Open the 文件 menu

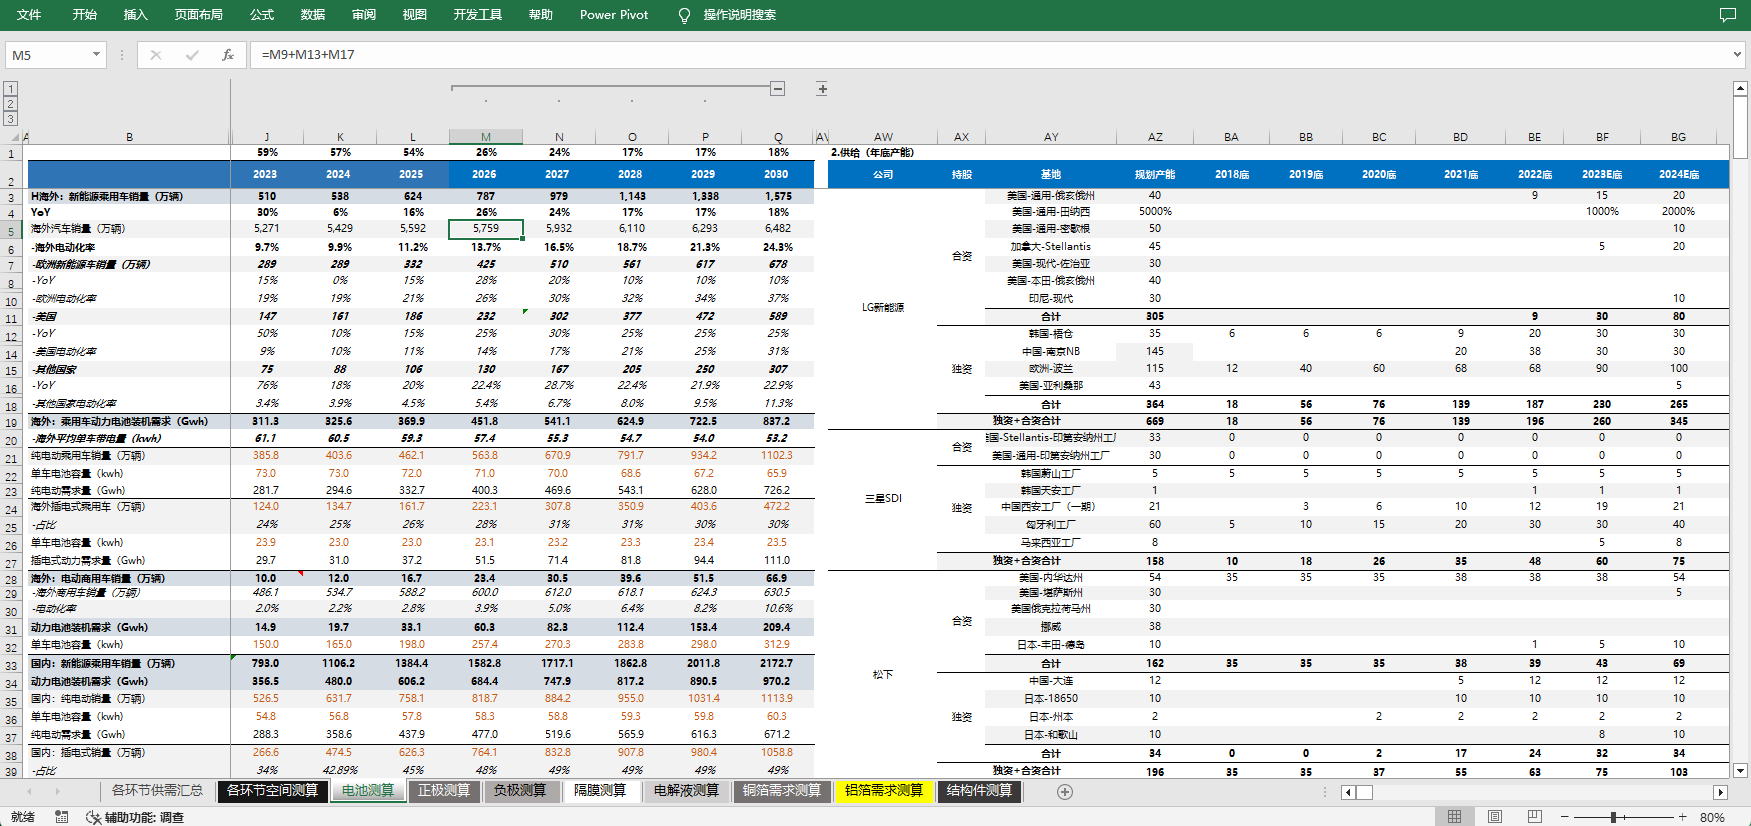point(29,15)
